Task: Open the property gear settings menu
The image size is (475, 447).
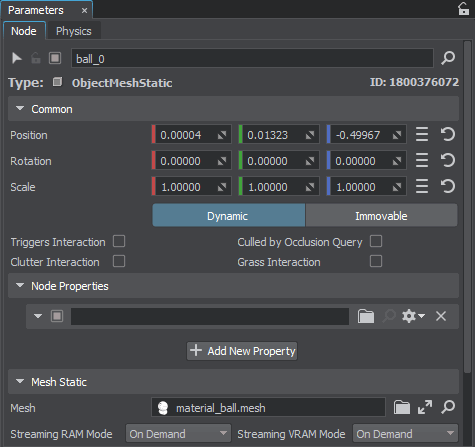Action: [x=413, y=316]
